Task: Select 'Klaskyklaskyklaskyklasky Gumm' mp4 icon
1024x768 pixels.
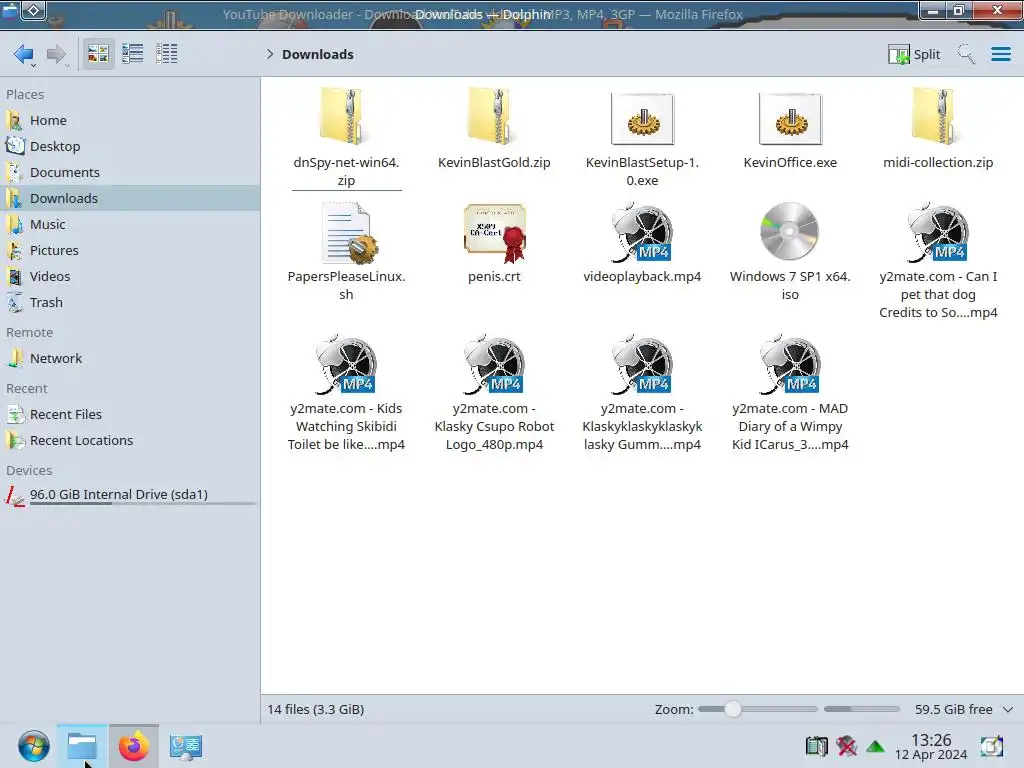Action: click(x=643, y=364)
